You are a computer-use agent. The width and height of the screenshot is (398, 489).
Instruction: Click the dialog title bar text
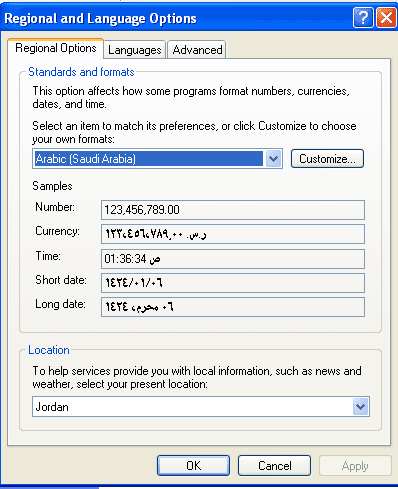click(x=100, y=18)
